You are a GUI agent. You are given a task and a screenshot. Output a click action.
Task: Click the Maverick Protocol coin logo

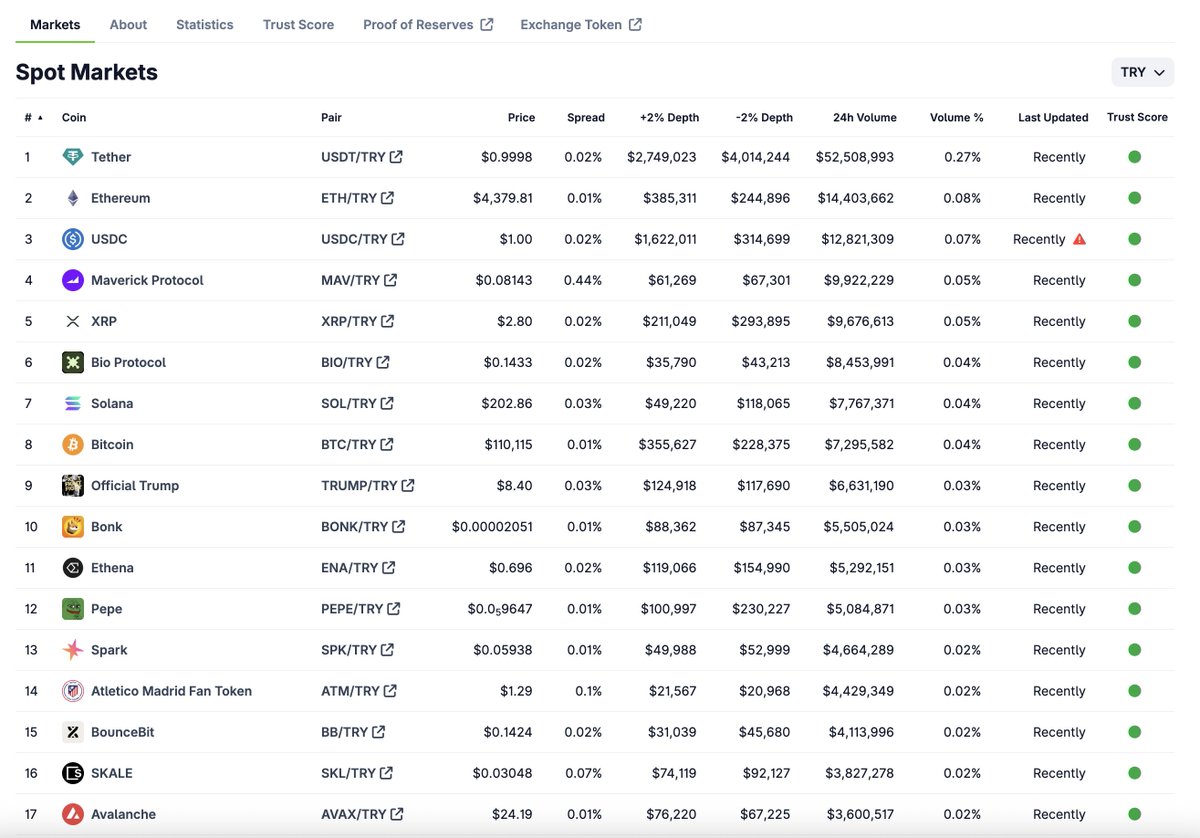pyautogui.click(x=73, y=280)
